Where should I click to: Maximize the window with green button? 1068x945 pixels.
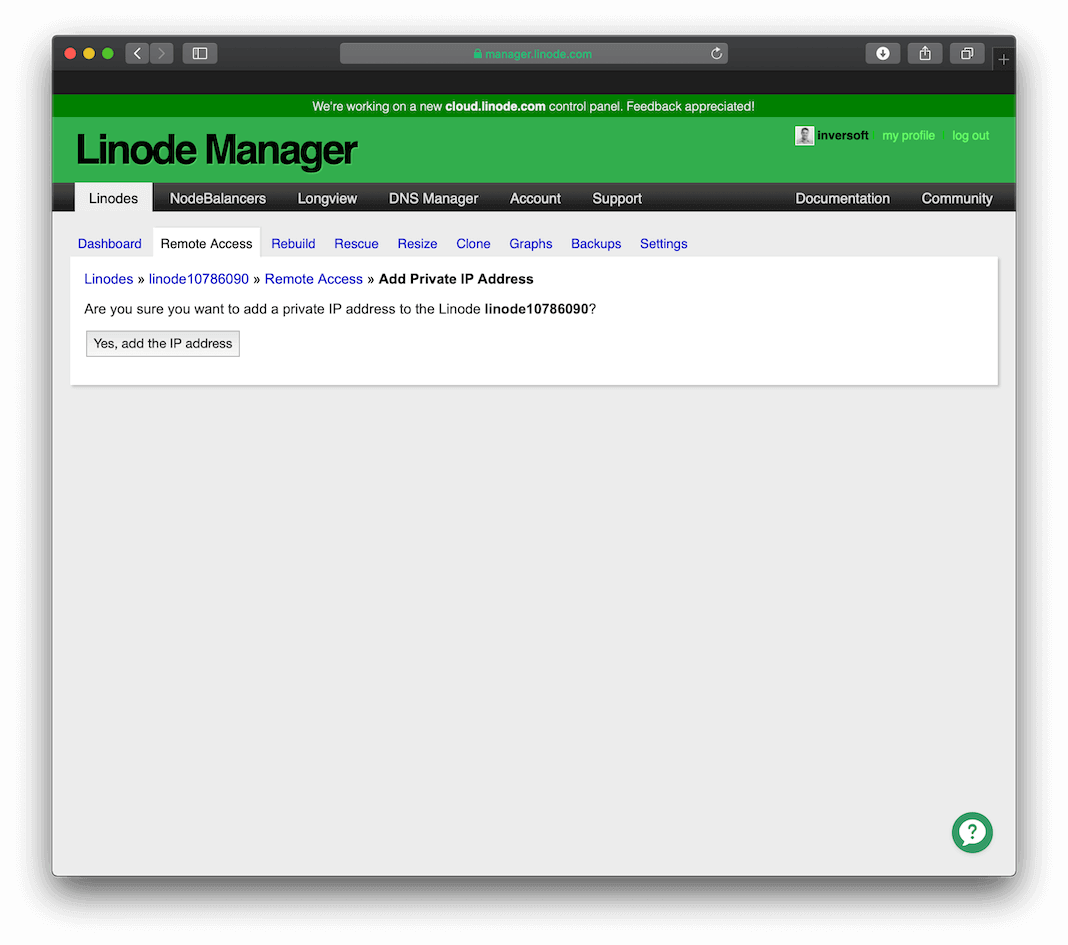108,53
